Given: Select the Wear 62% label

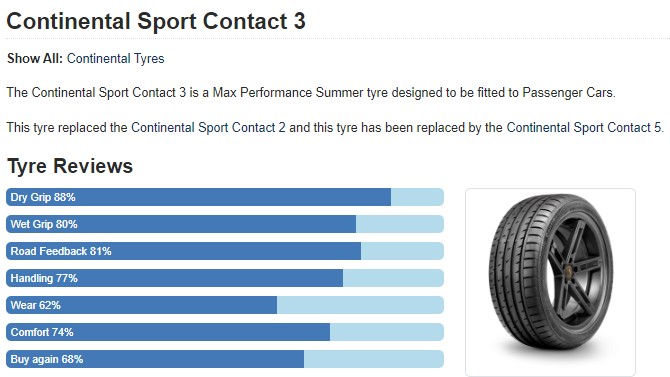Looking at the screenshot, I should click(35, 305).
